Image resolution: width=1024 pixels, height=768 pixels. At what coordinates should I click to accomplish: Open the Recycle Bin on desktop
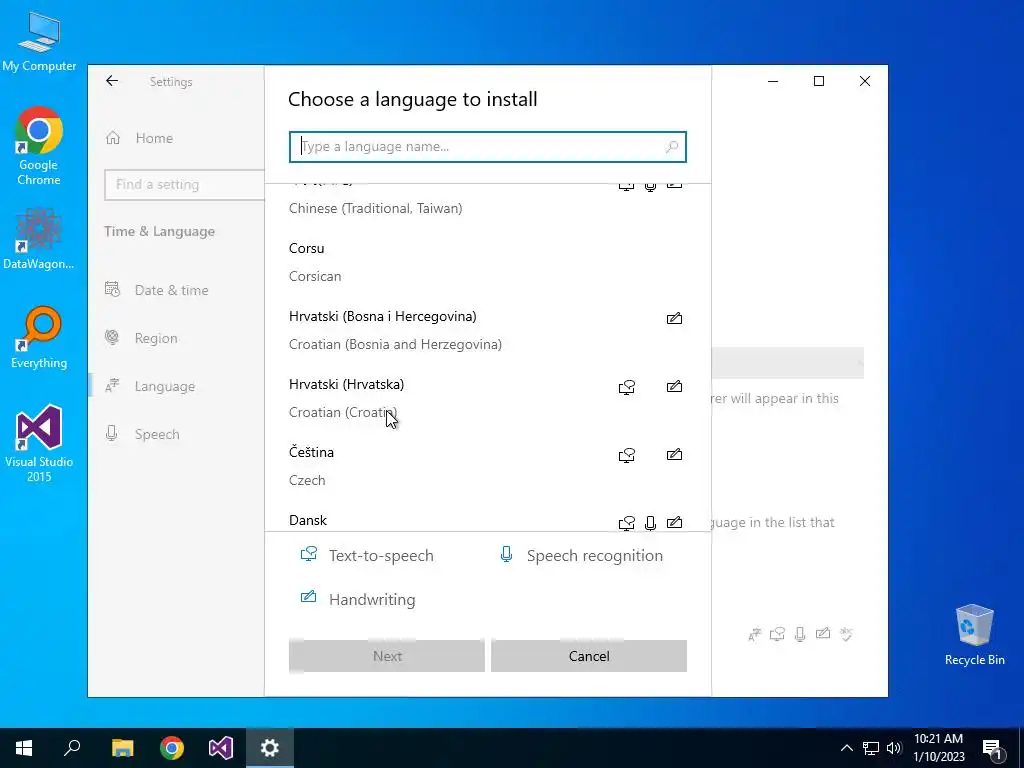click(x=974, y=635)
